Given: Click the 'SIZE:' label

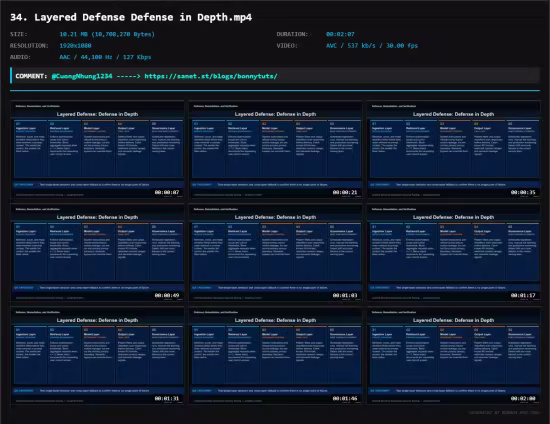Looking at the screenshot, I should pyautogui.click(x=19, y=34).
